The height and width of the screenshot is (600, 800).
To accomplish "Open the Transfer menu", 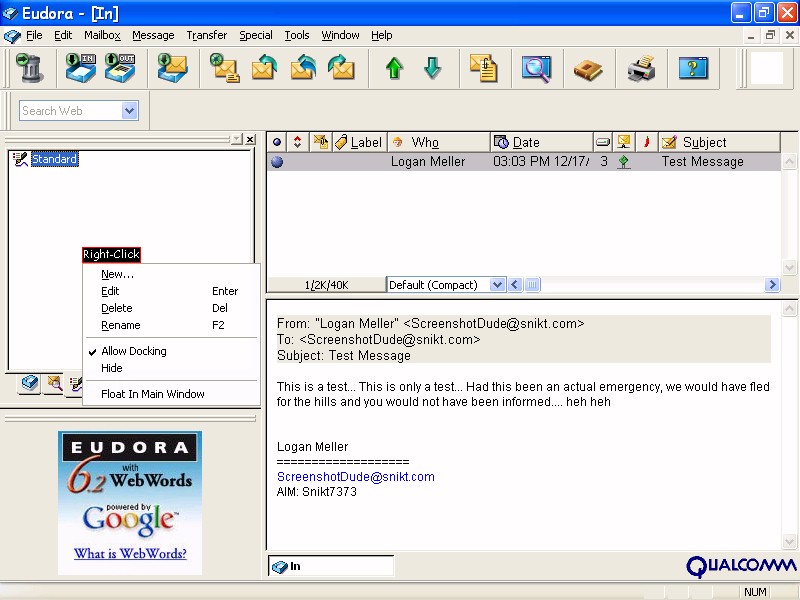I will click(207, 35).
